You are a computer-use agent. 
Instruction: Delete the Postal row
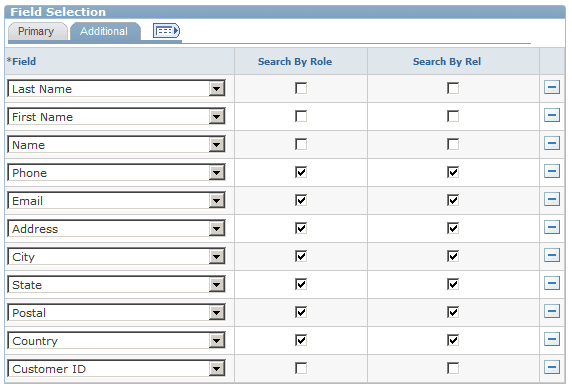click(x=552, y=311)
